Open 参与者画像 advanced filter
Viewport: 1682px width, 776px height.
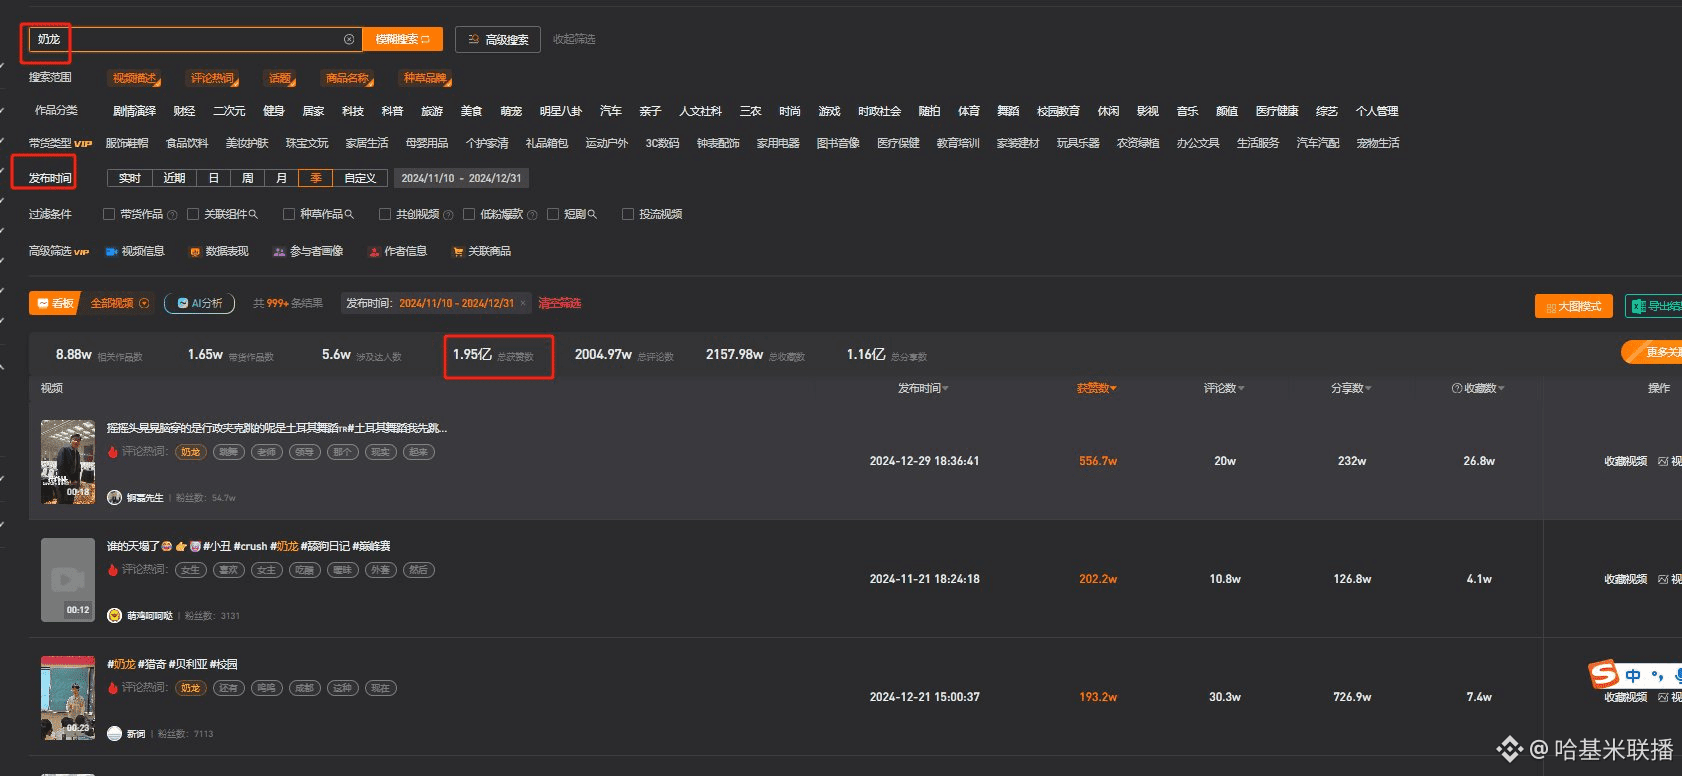click(x=308, y=252)
